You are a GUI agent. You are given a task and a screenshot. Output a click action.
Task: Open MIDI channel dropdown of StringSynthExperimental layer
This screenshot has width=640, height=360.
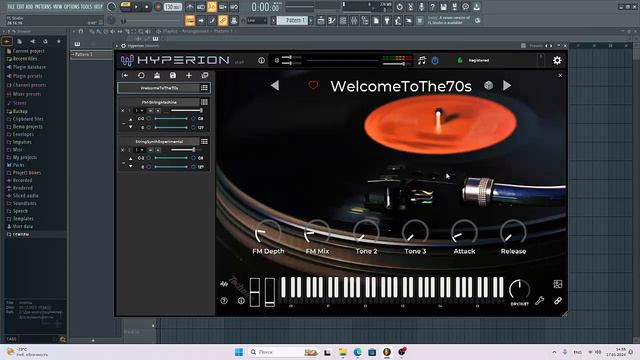pos(139,150)
